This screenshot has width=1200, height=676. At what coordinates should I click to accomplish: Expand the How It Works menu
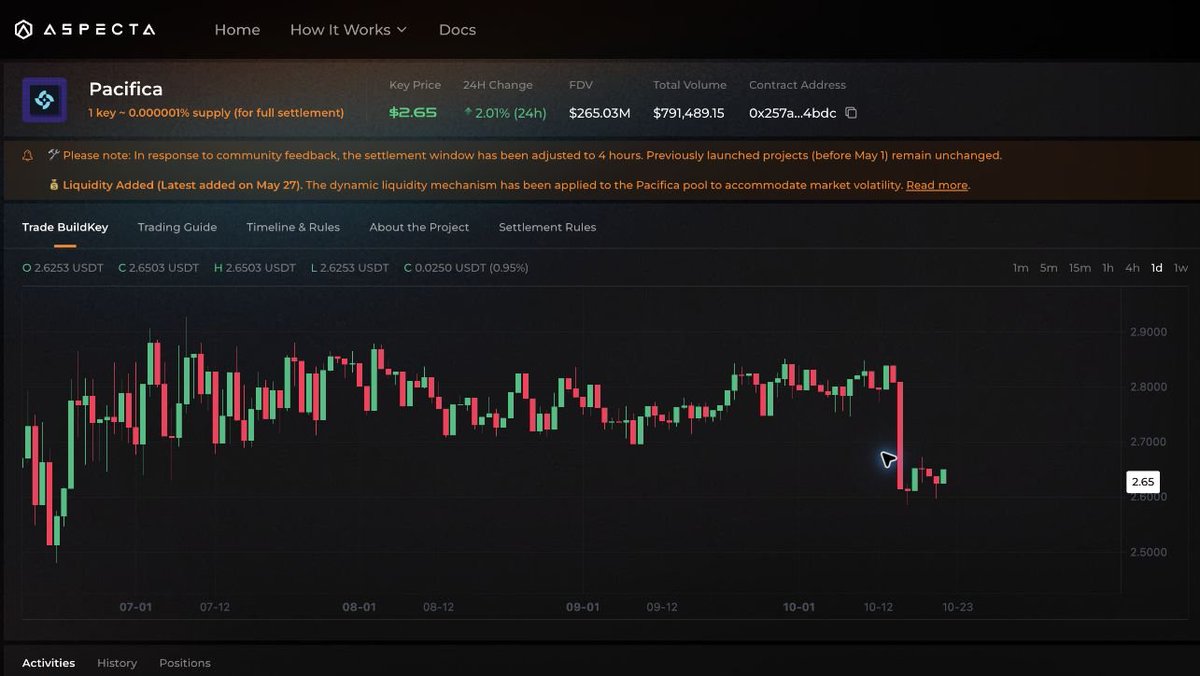[348, 30]
